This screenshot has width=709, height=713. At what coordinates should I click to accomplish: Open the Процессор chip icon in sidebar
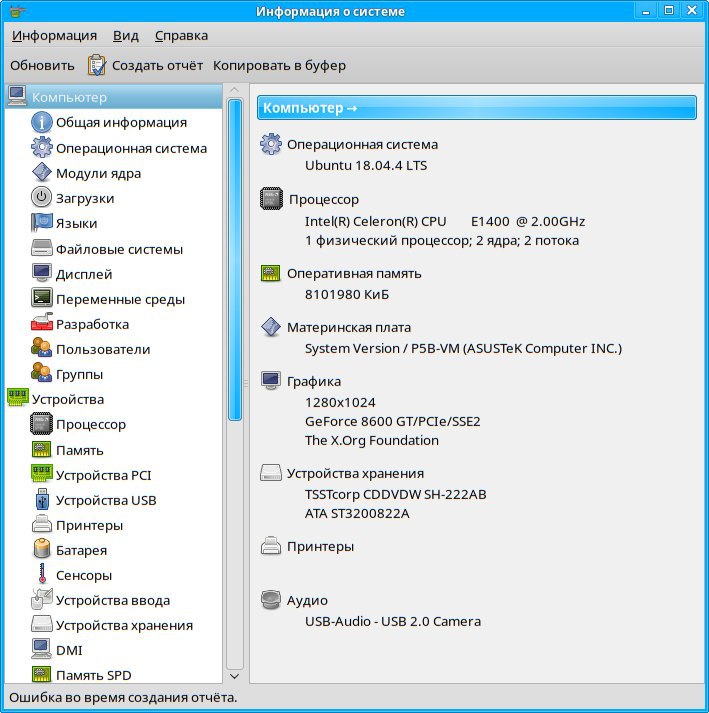(41, 423)
